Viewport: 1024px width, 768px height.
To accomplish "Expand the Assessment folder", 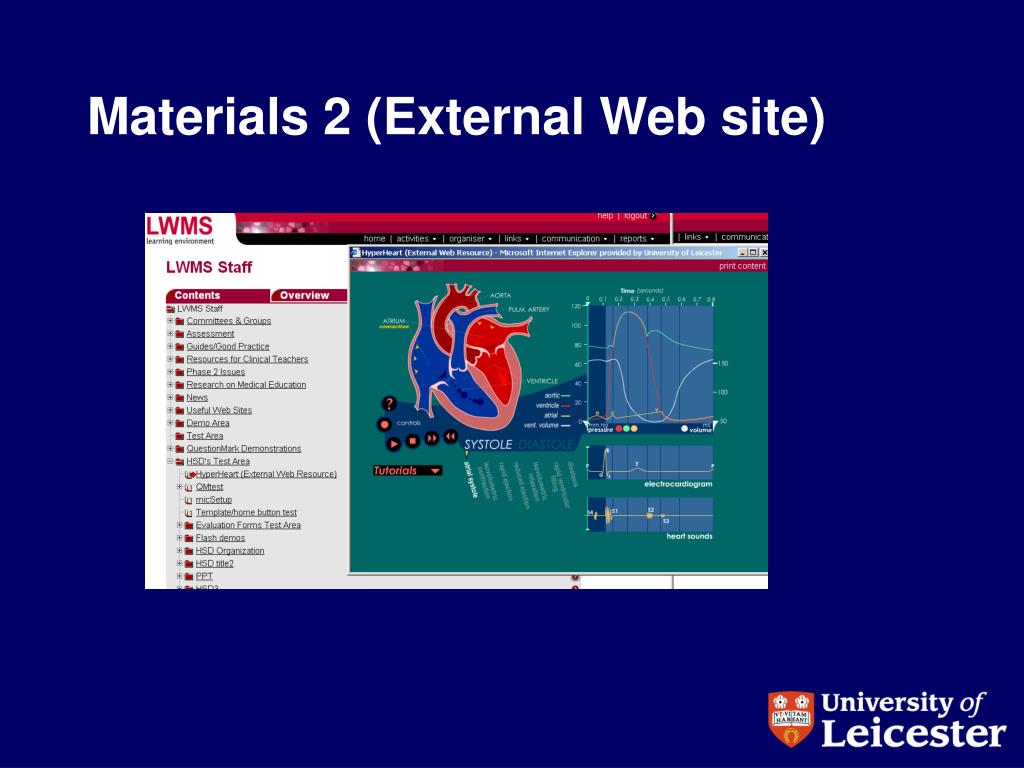I will coord(170,334).
